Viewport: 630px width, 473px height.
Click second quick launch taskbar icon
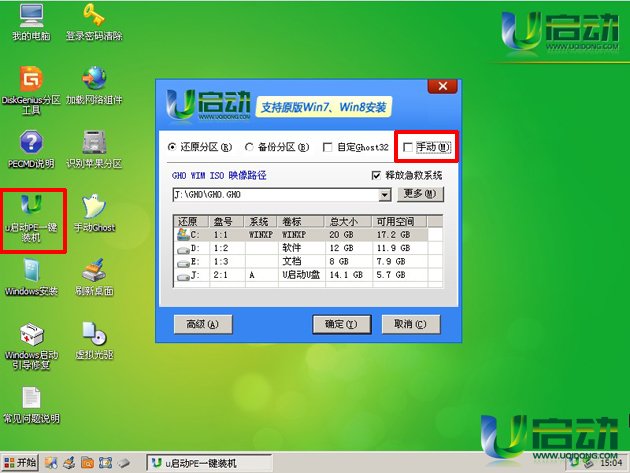click(69, 463)
